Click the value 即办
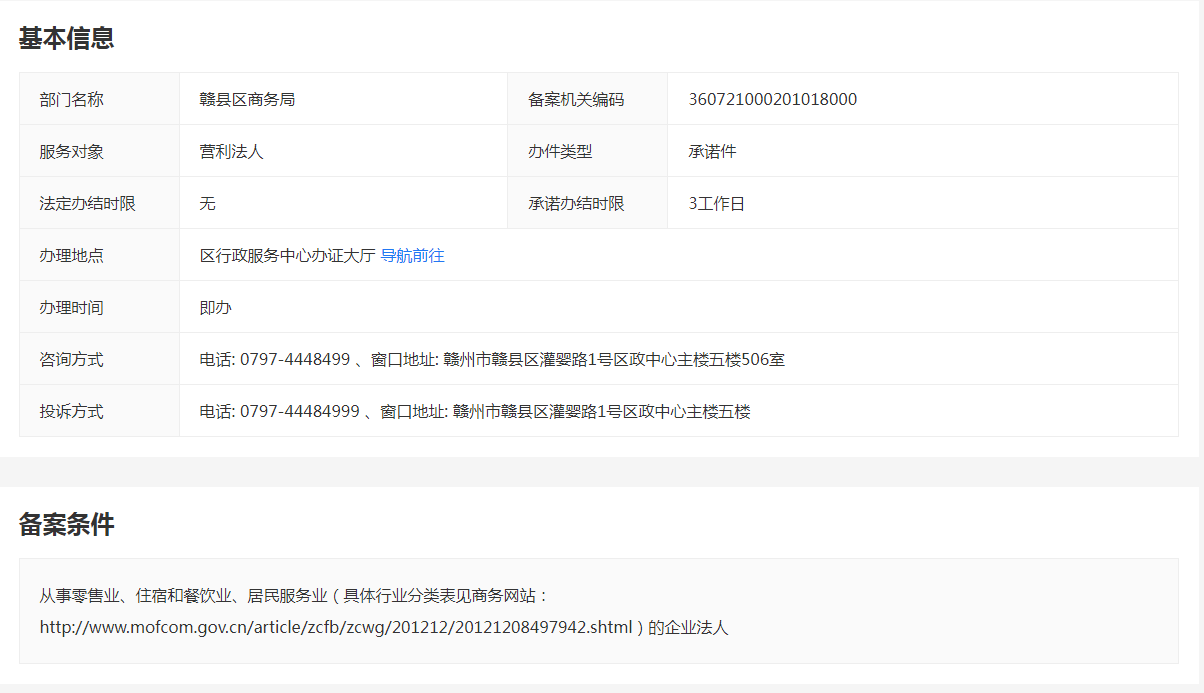This screenshot has width=1204, height=693. [215, 308]
